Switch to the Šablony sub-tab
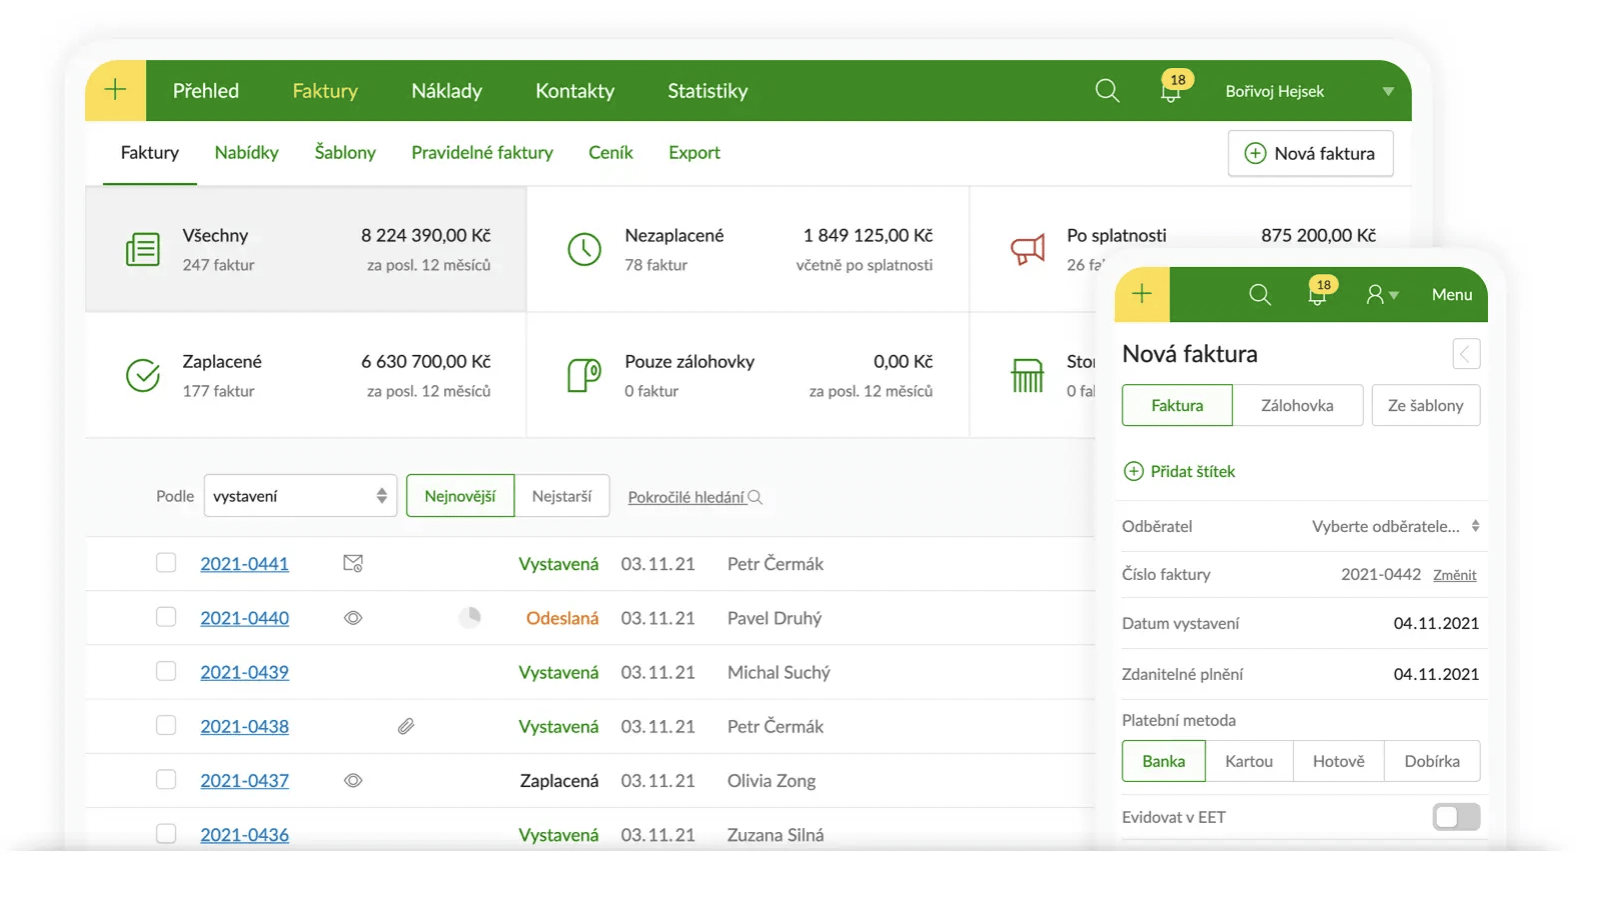This screenshot has height=904, width=1612. 345,152
